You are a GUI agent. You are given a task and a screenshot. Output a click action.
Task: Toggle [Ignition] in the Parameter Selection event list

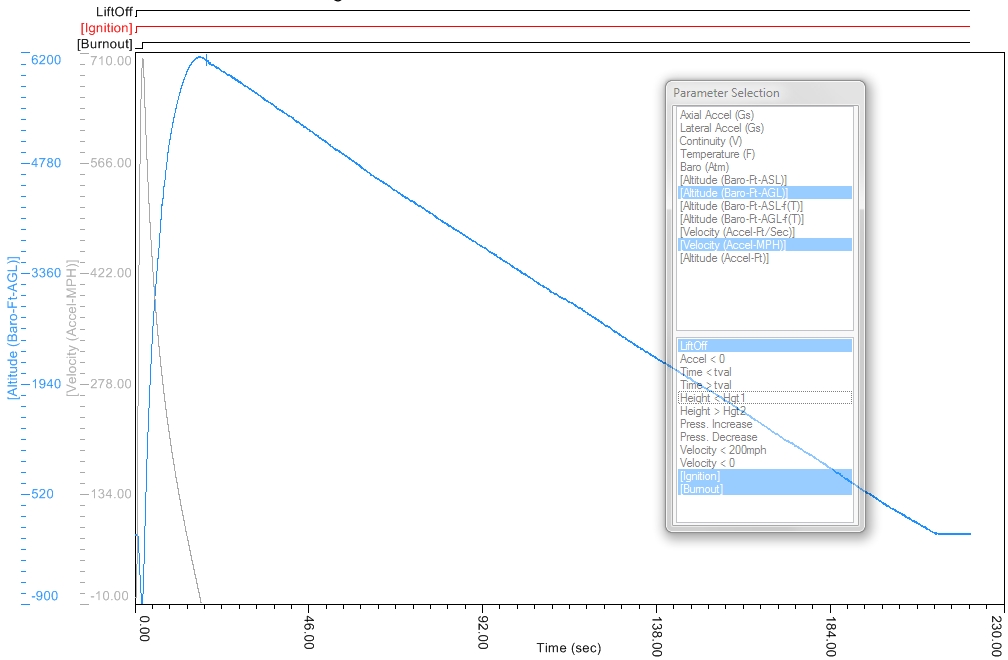pyautogui.click(x=764, y=476)
